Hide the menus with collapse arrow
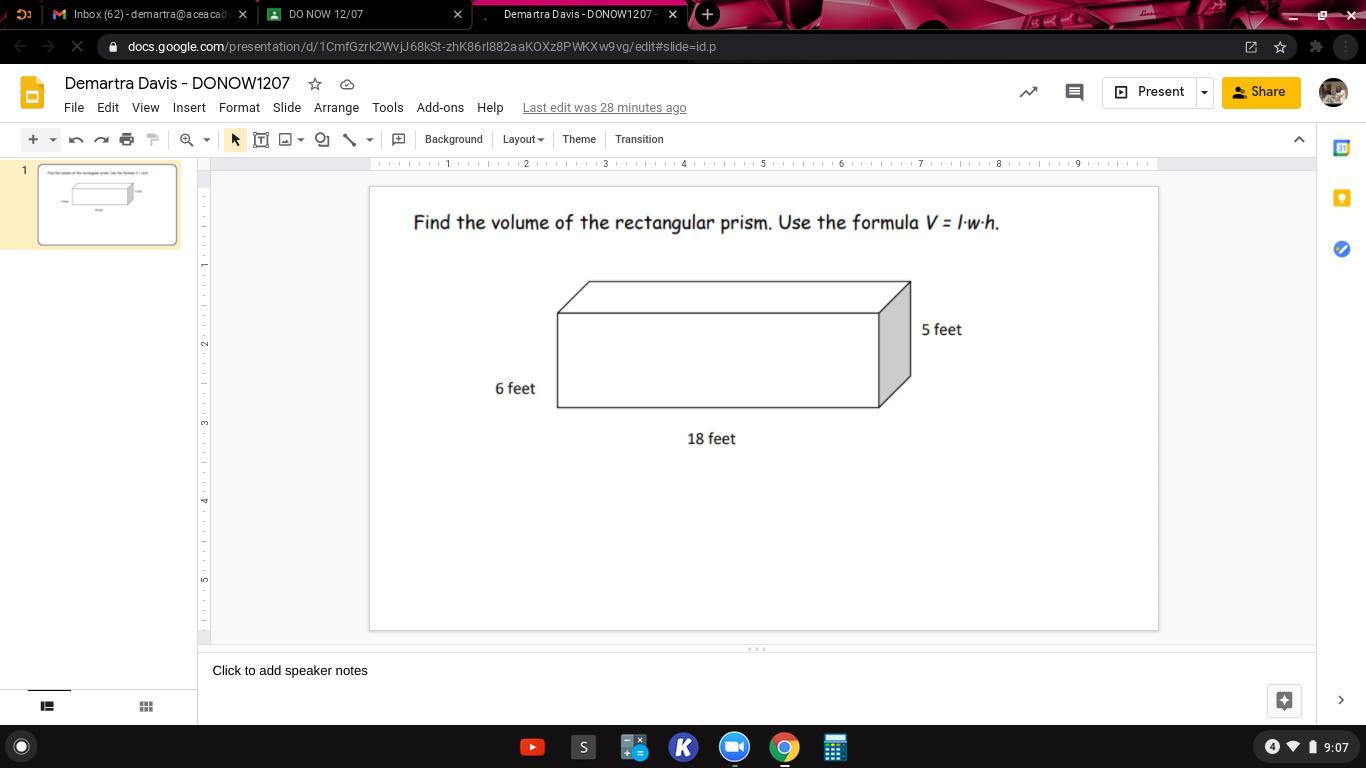 pos(1299,140)
